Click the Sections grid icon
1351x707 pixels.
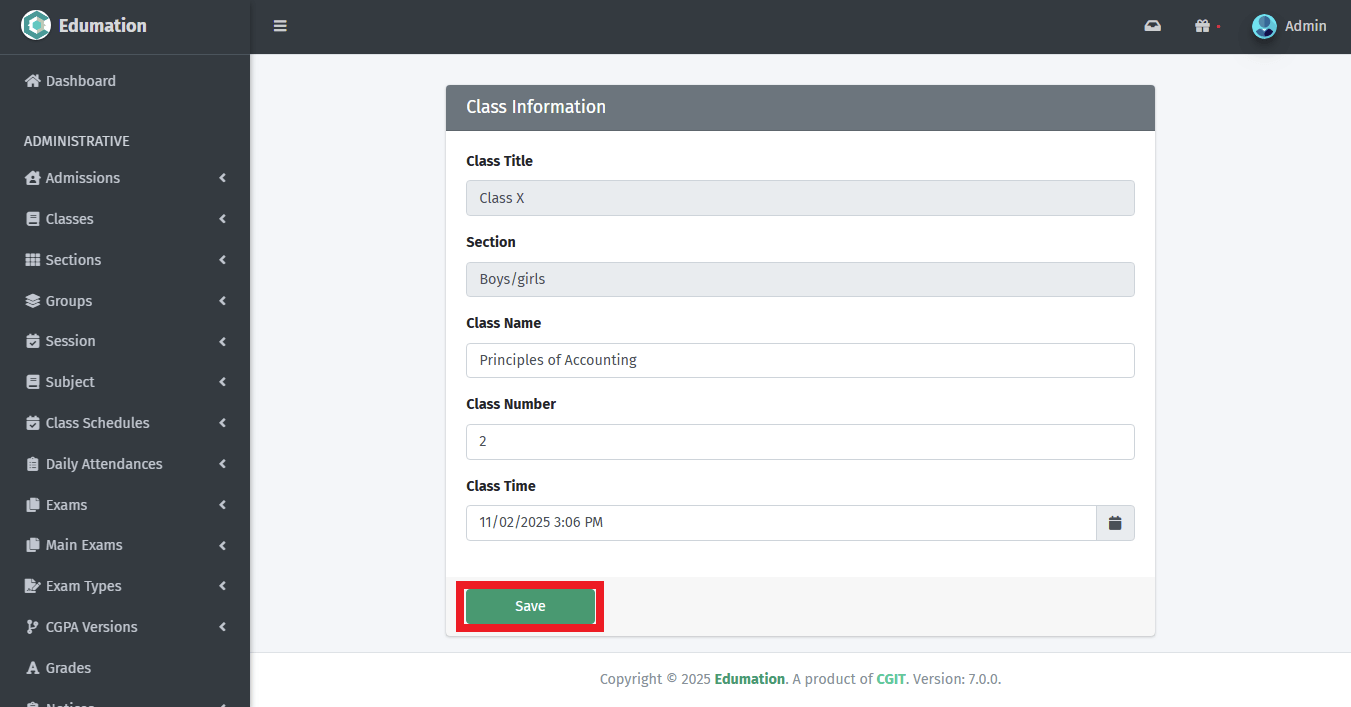click(x=33, y=260)
